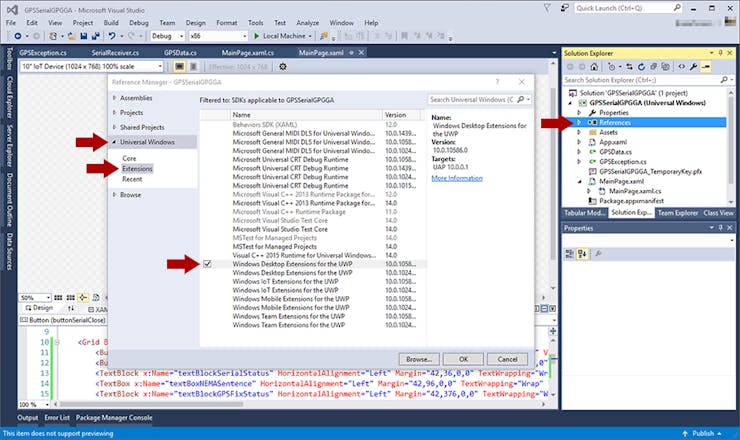
Task: Expand the Projects category in Reference Manager
Action: (x=114, y=112)
